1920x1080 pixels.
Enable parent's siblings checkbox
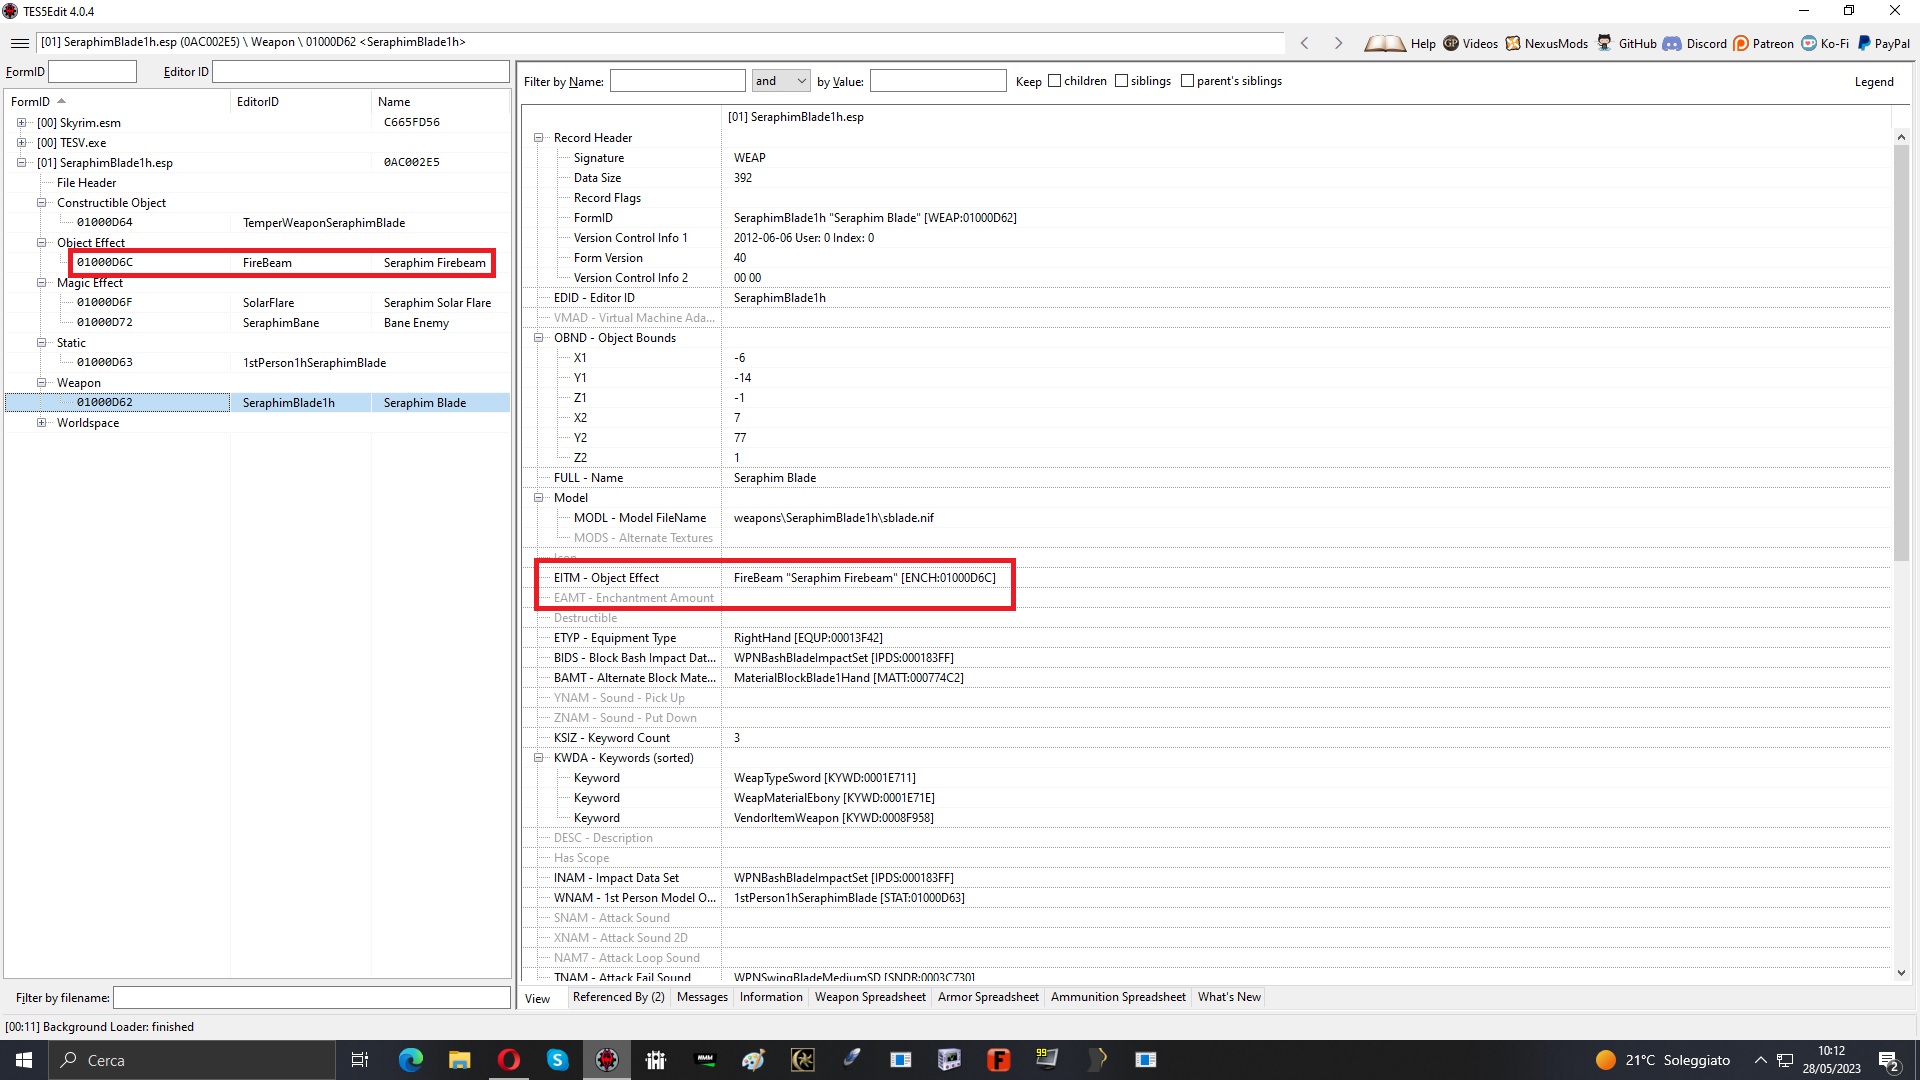(1187, 81)
